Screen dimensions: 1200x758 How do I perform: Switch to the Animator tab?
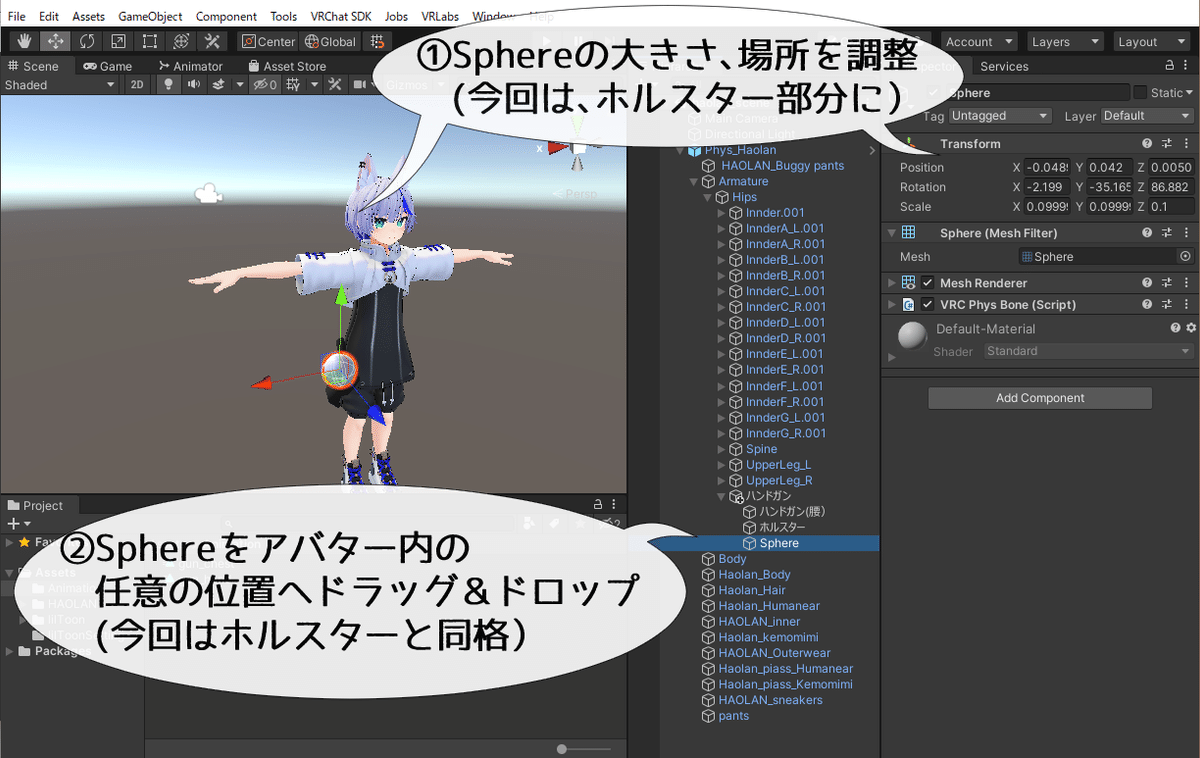coord(189,66)
